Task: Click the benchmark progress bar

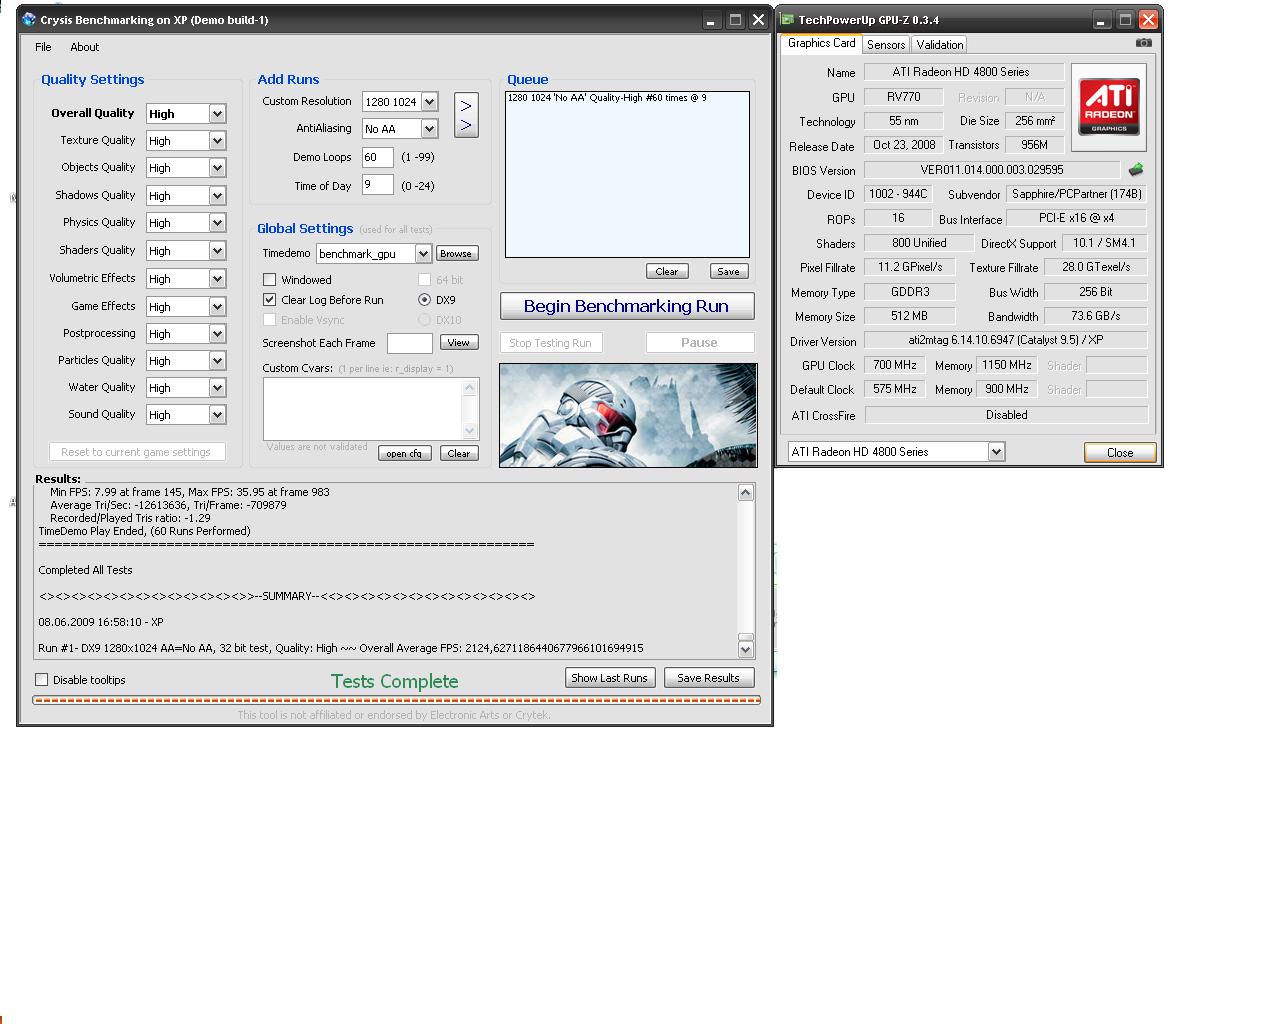Action: pyautogui.click(x=397, y=700)
